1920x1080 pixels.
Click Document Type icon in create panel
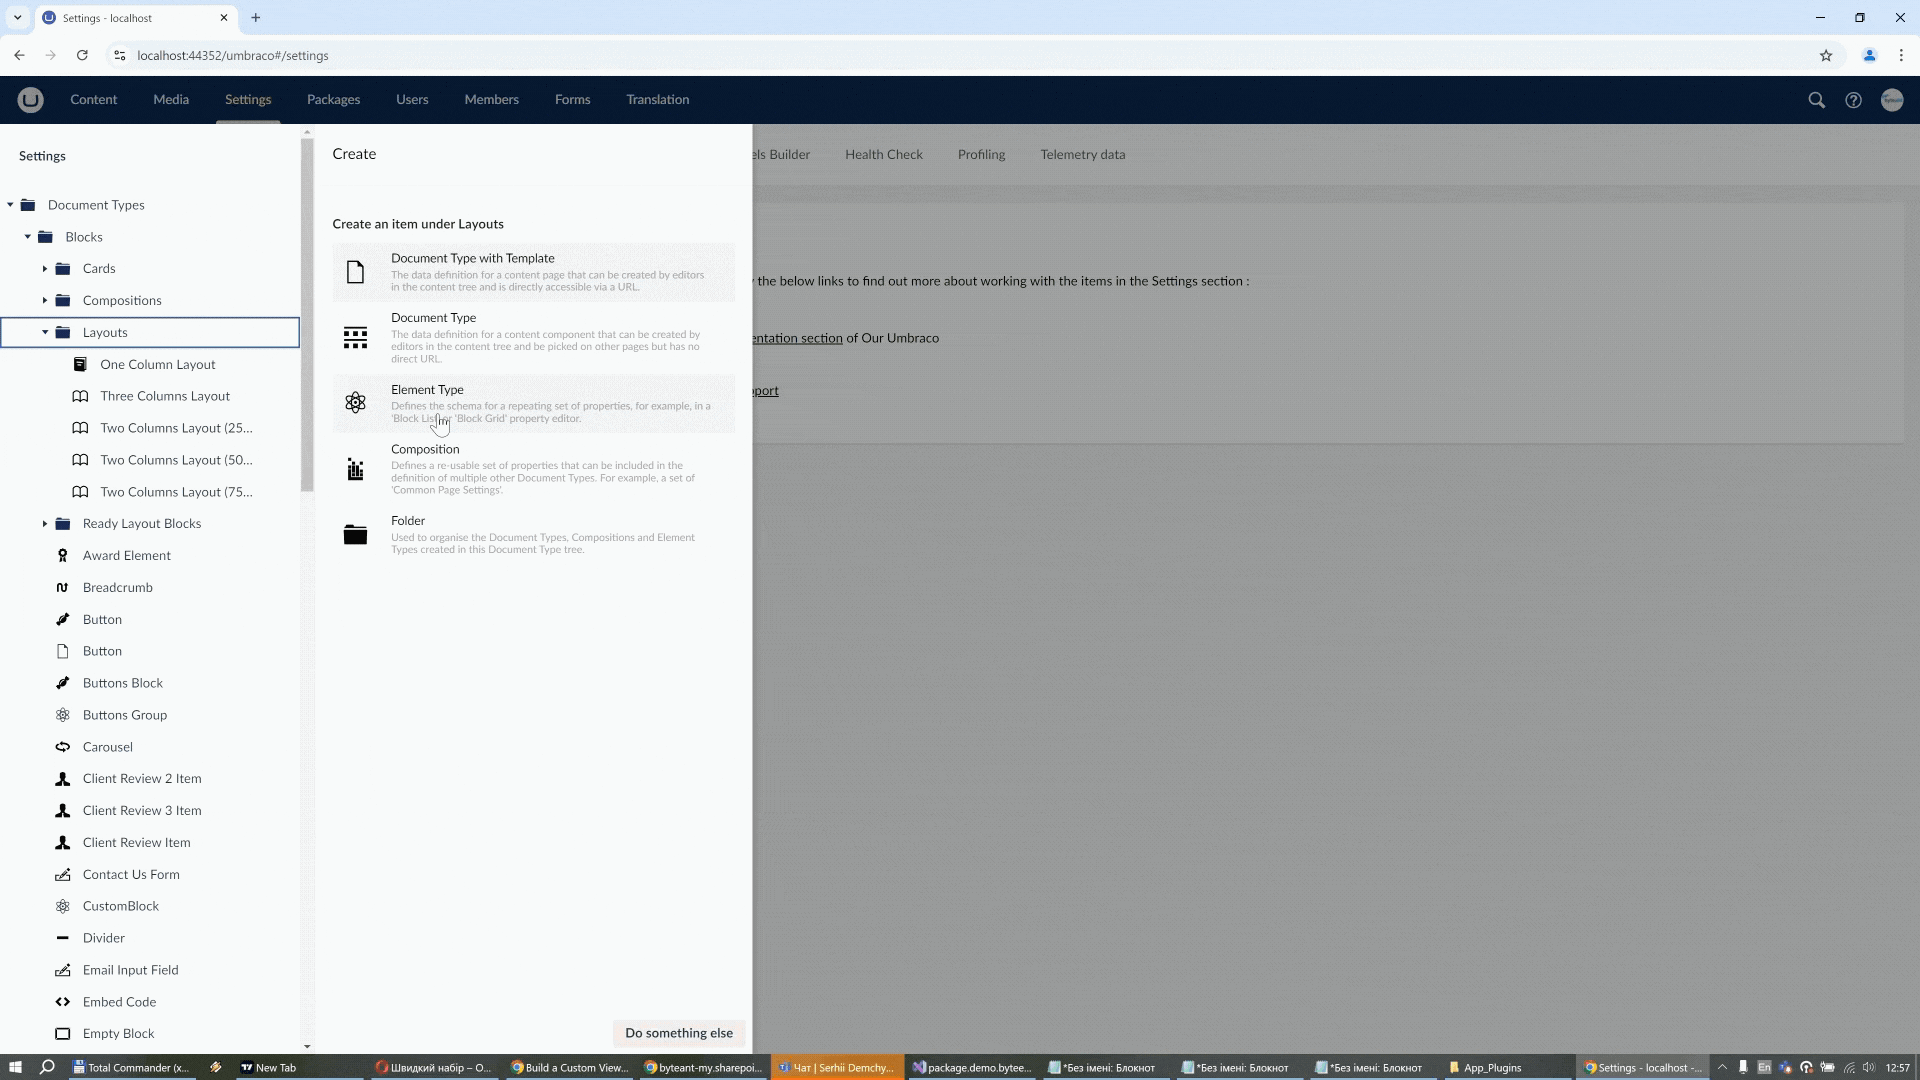pos(356,338)
